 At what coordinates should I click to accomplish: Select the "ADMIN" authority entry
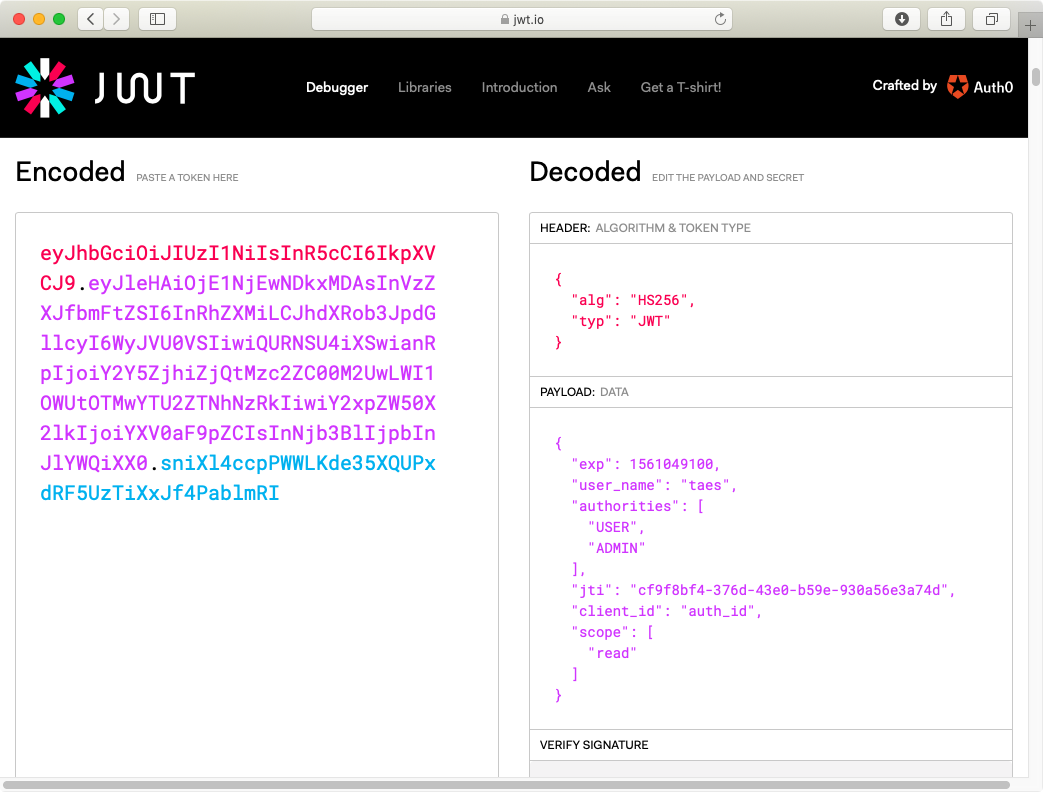tap(617, 549)
